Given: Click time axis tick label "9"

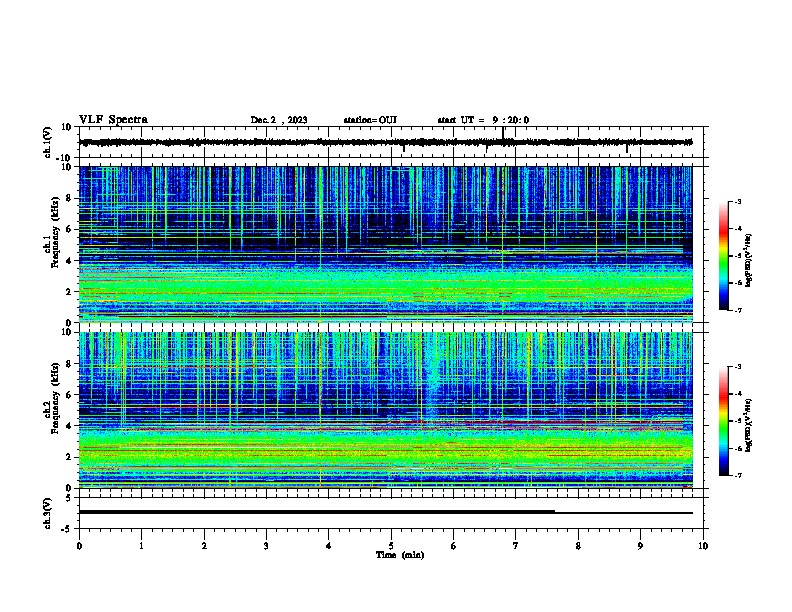Looking at the screenshot, I should [x=640, y=546].
